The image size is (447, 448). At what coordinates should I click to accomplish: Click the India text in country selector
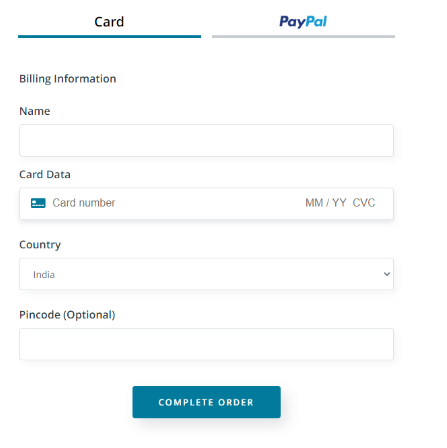(x=44, y=275)
